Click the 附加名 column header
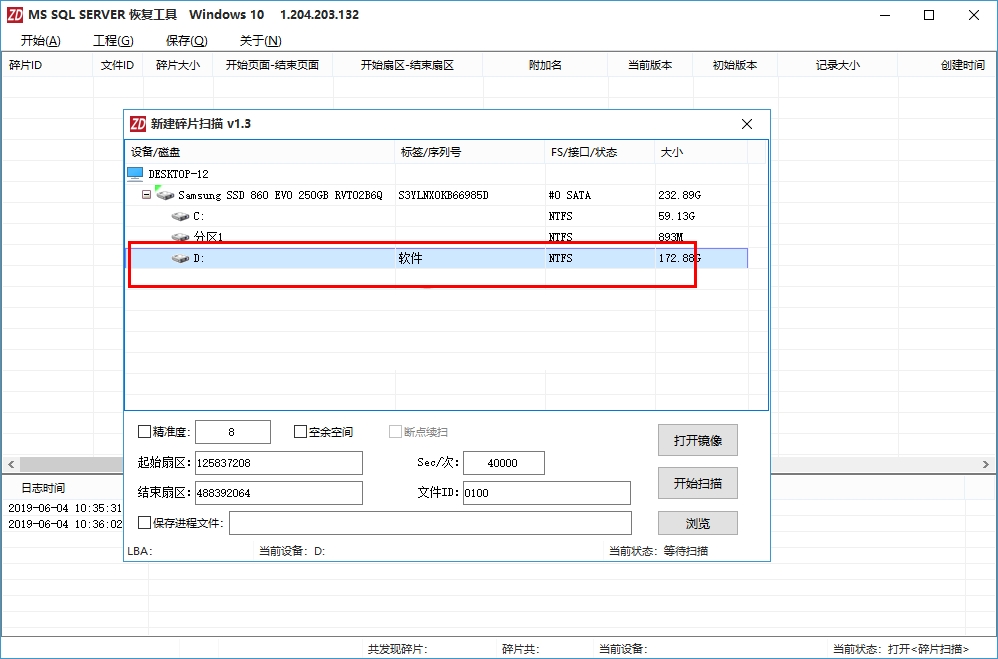Viewport: 998px width, 659px height. pyautogui.click(x=545, y=65)
